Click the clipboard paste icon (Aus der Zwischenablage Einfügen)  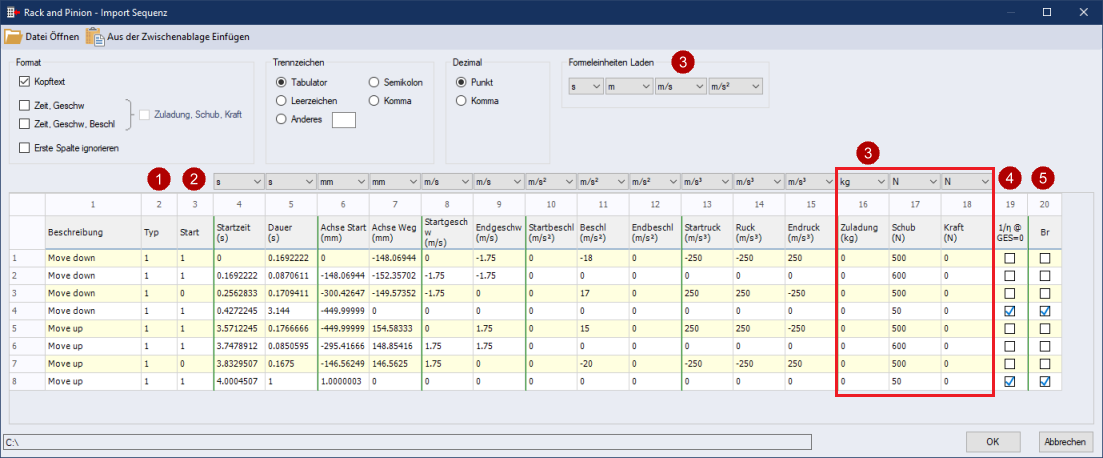click(95, 37)
